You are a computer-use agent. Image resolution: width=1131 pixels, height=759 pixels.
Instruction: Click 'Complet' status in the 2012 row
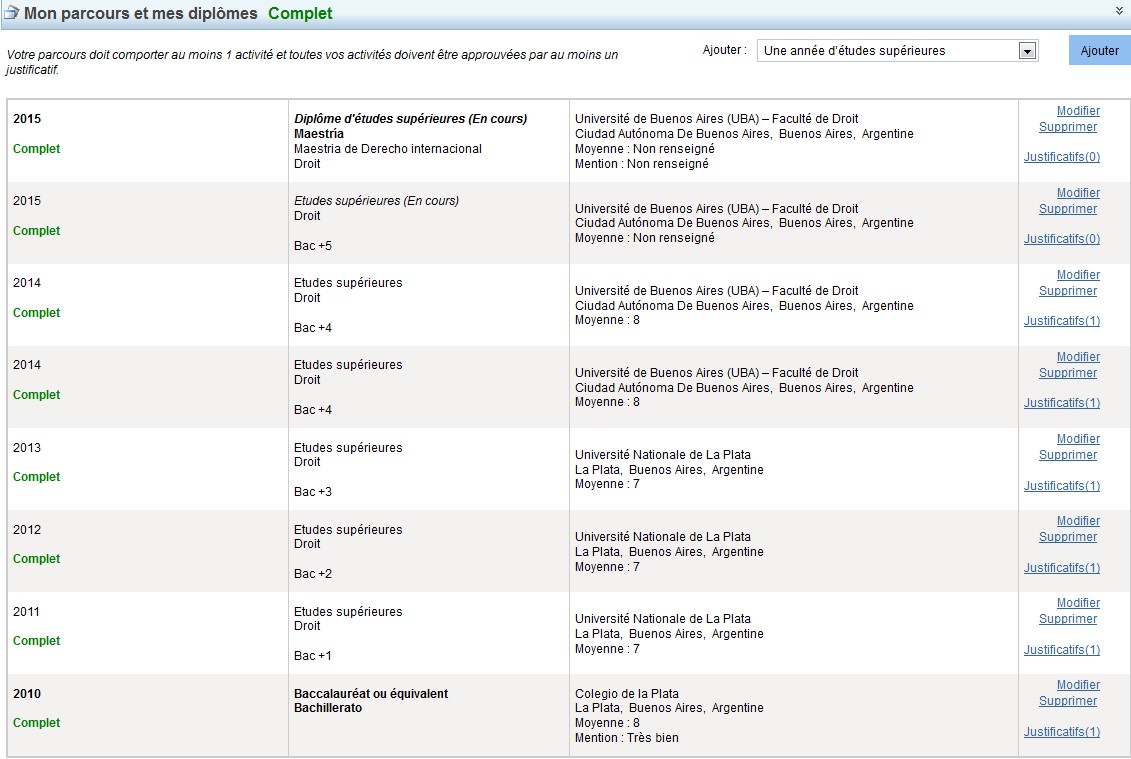(37, 559)
